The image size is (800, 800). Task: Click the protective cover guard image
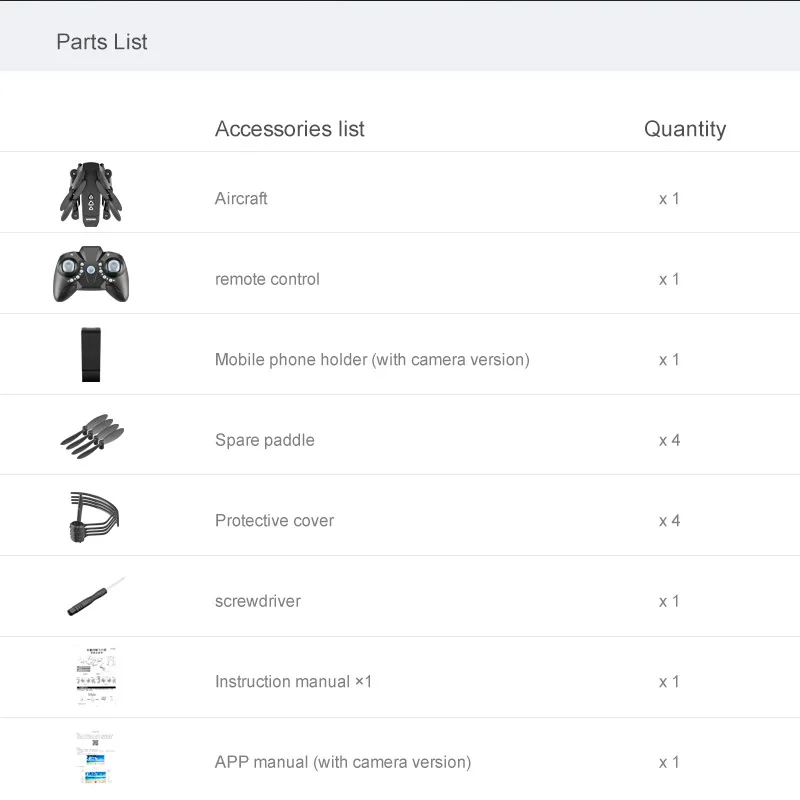tap(93, 518)
